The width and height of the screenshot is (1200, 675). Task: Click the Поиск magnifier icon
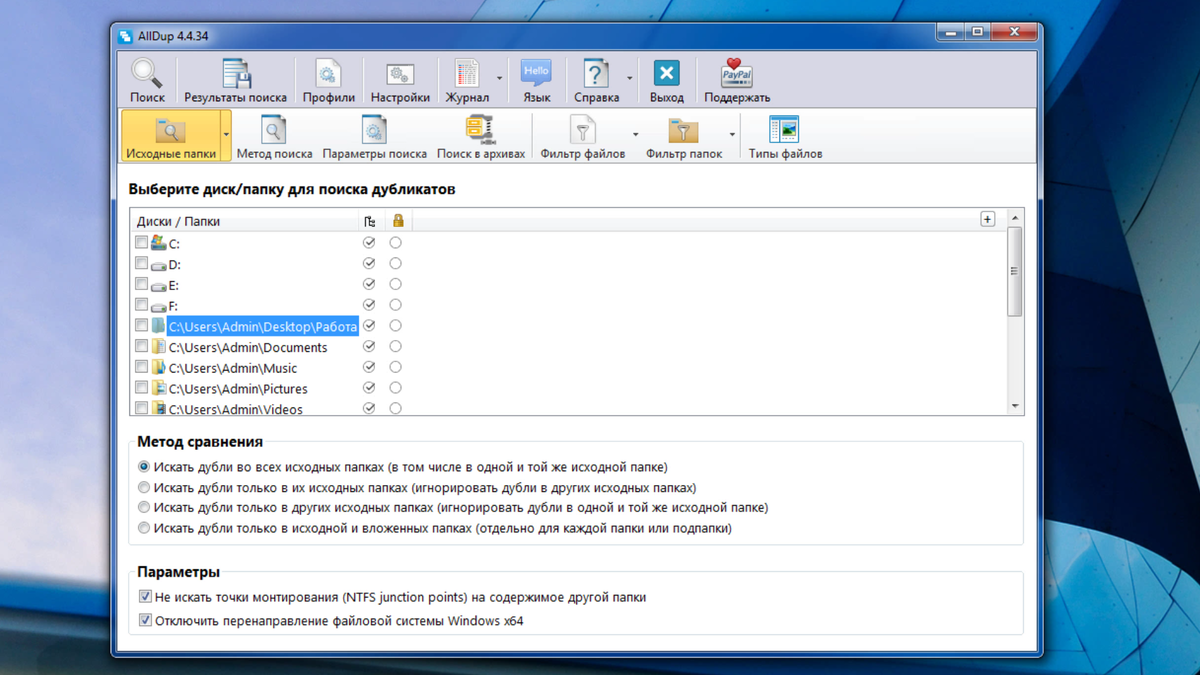pos(147,74)
